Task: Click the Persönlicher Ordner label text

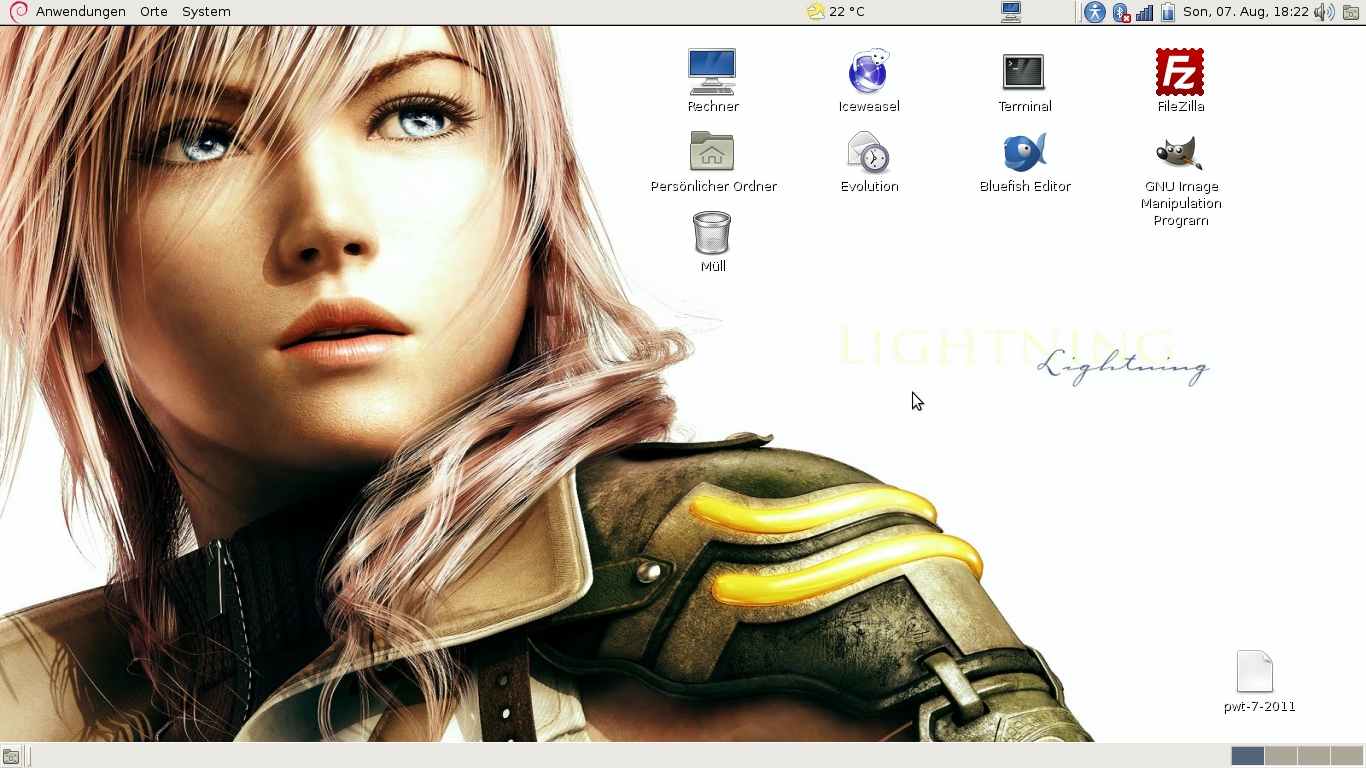Action: [714, 186]
